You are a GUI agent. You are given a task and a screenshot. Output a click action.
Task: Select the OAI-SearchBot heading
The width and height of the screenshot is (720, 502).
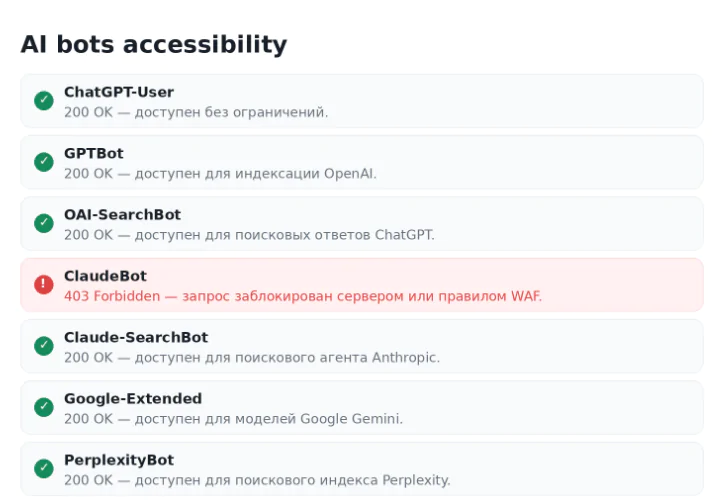pyautogui.click(x=123, y=214)
